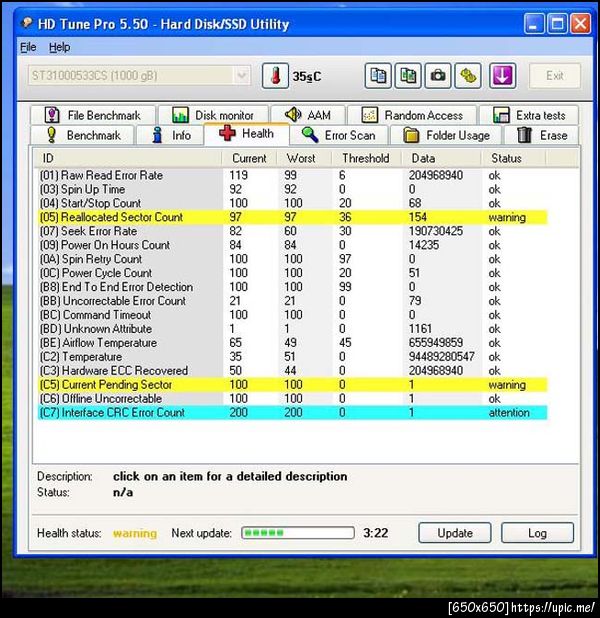Click the purple down-arrow minimize to tray icon

(x=502, y=76)
